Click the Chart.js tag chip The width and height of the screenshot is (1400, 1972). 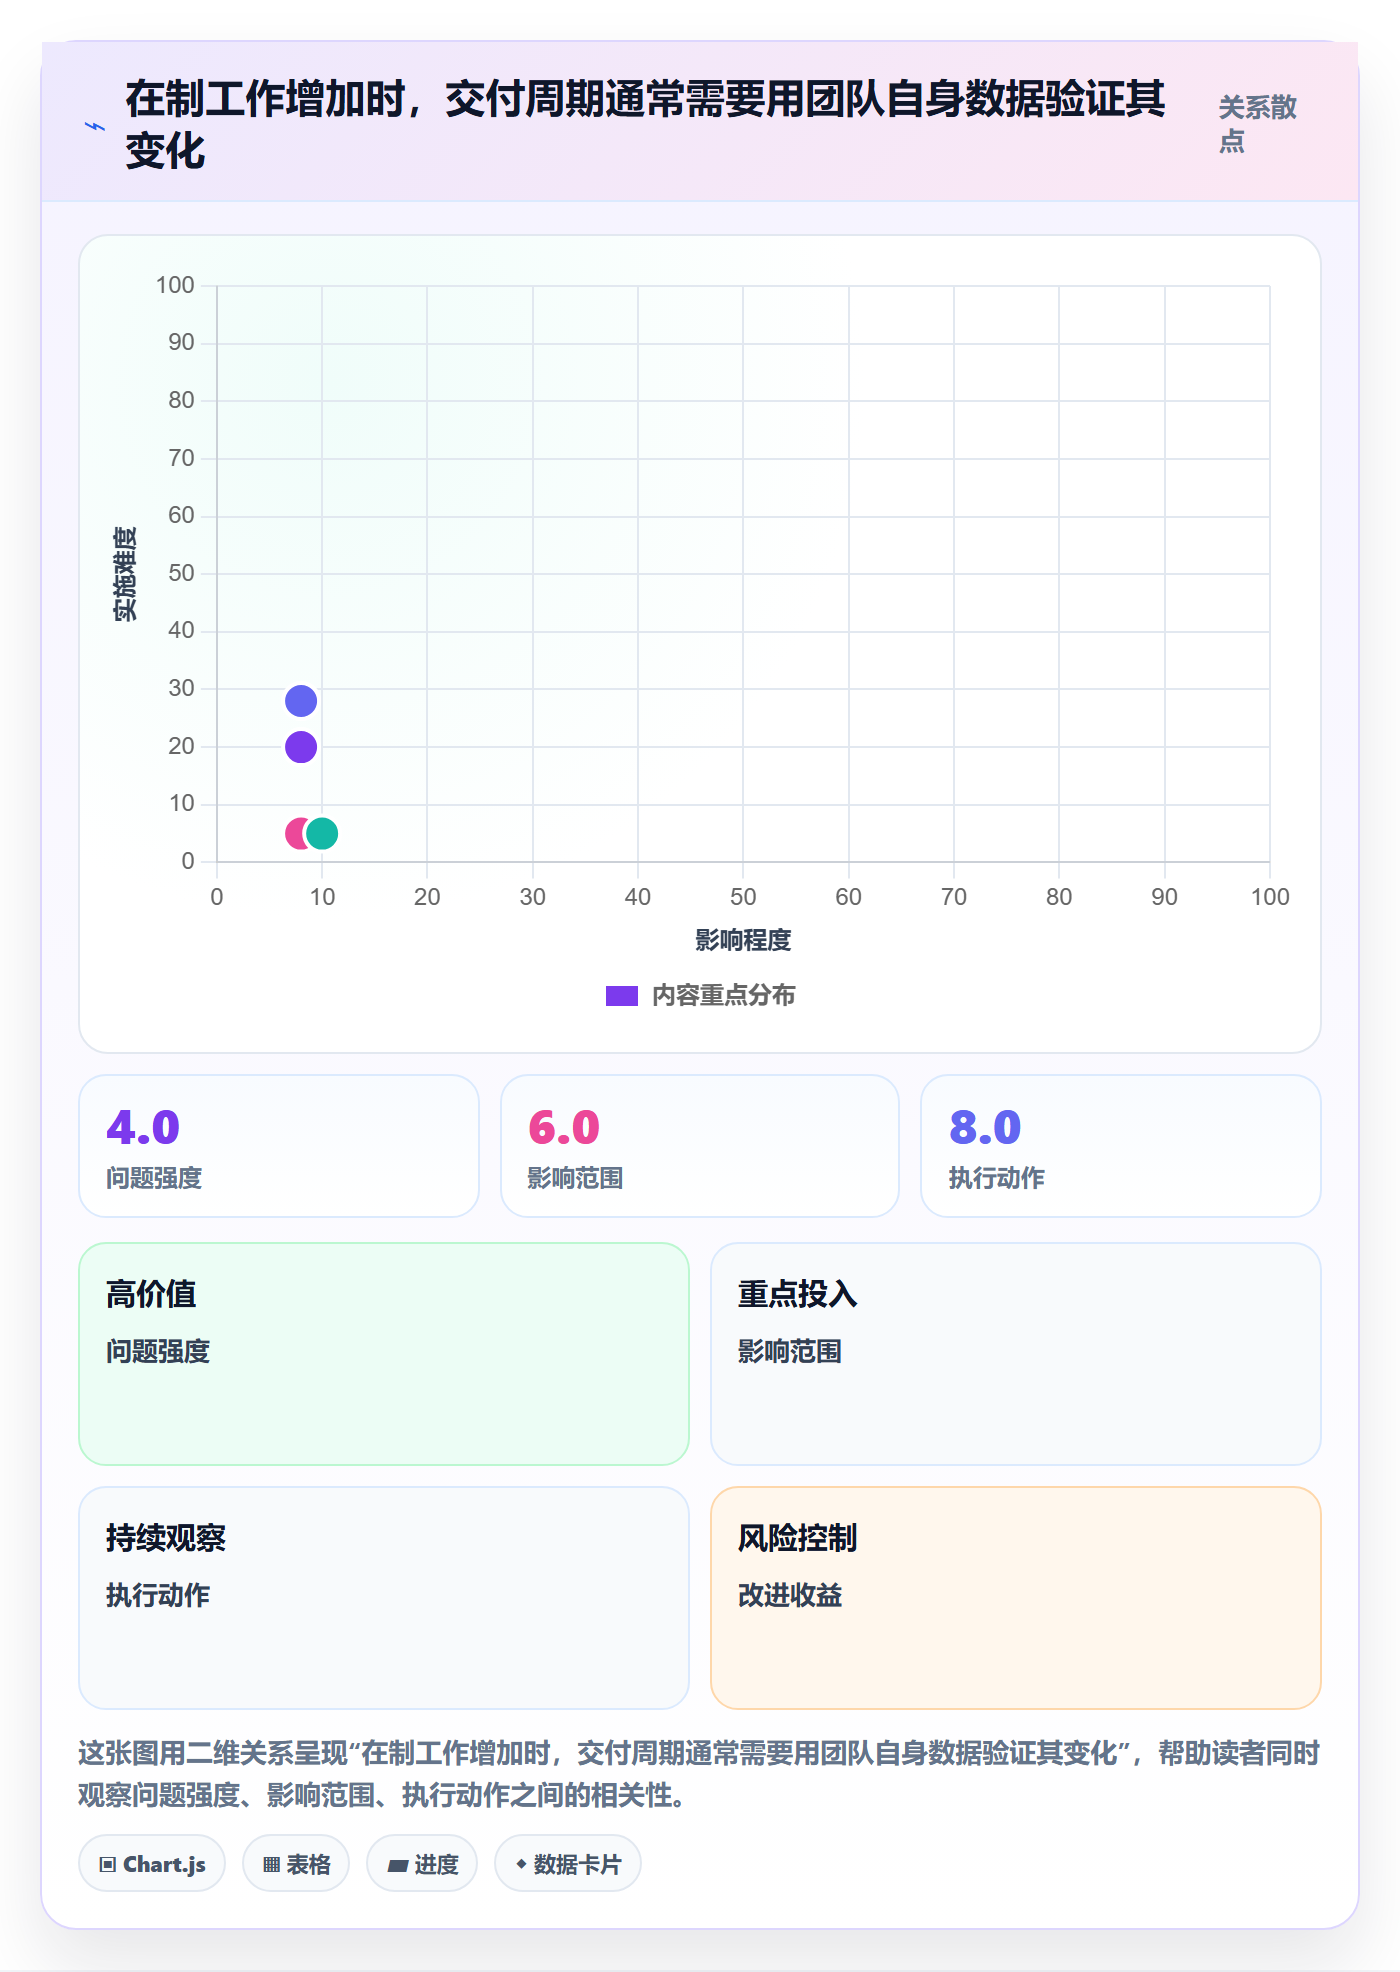point(152,1864)
